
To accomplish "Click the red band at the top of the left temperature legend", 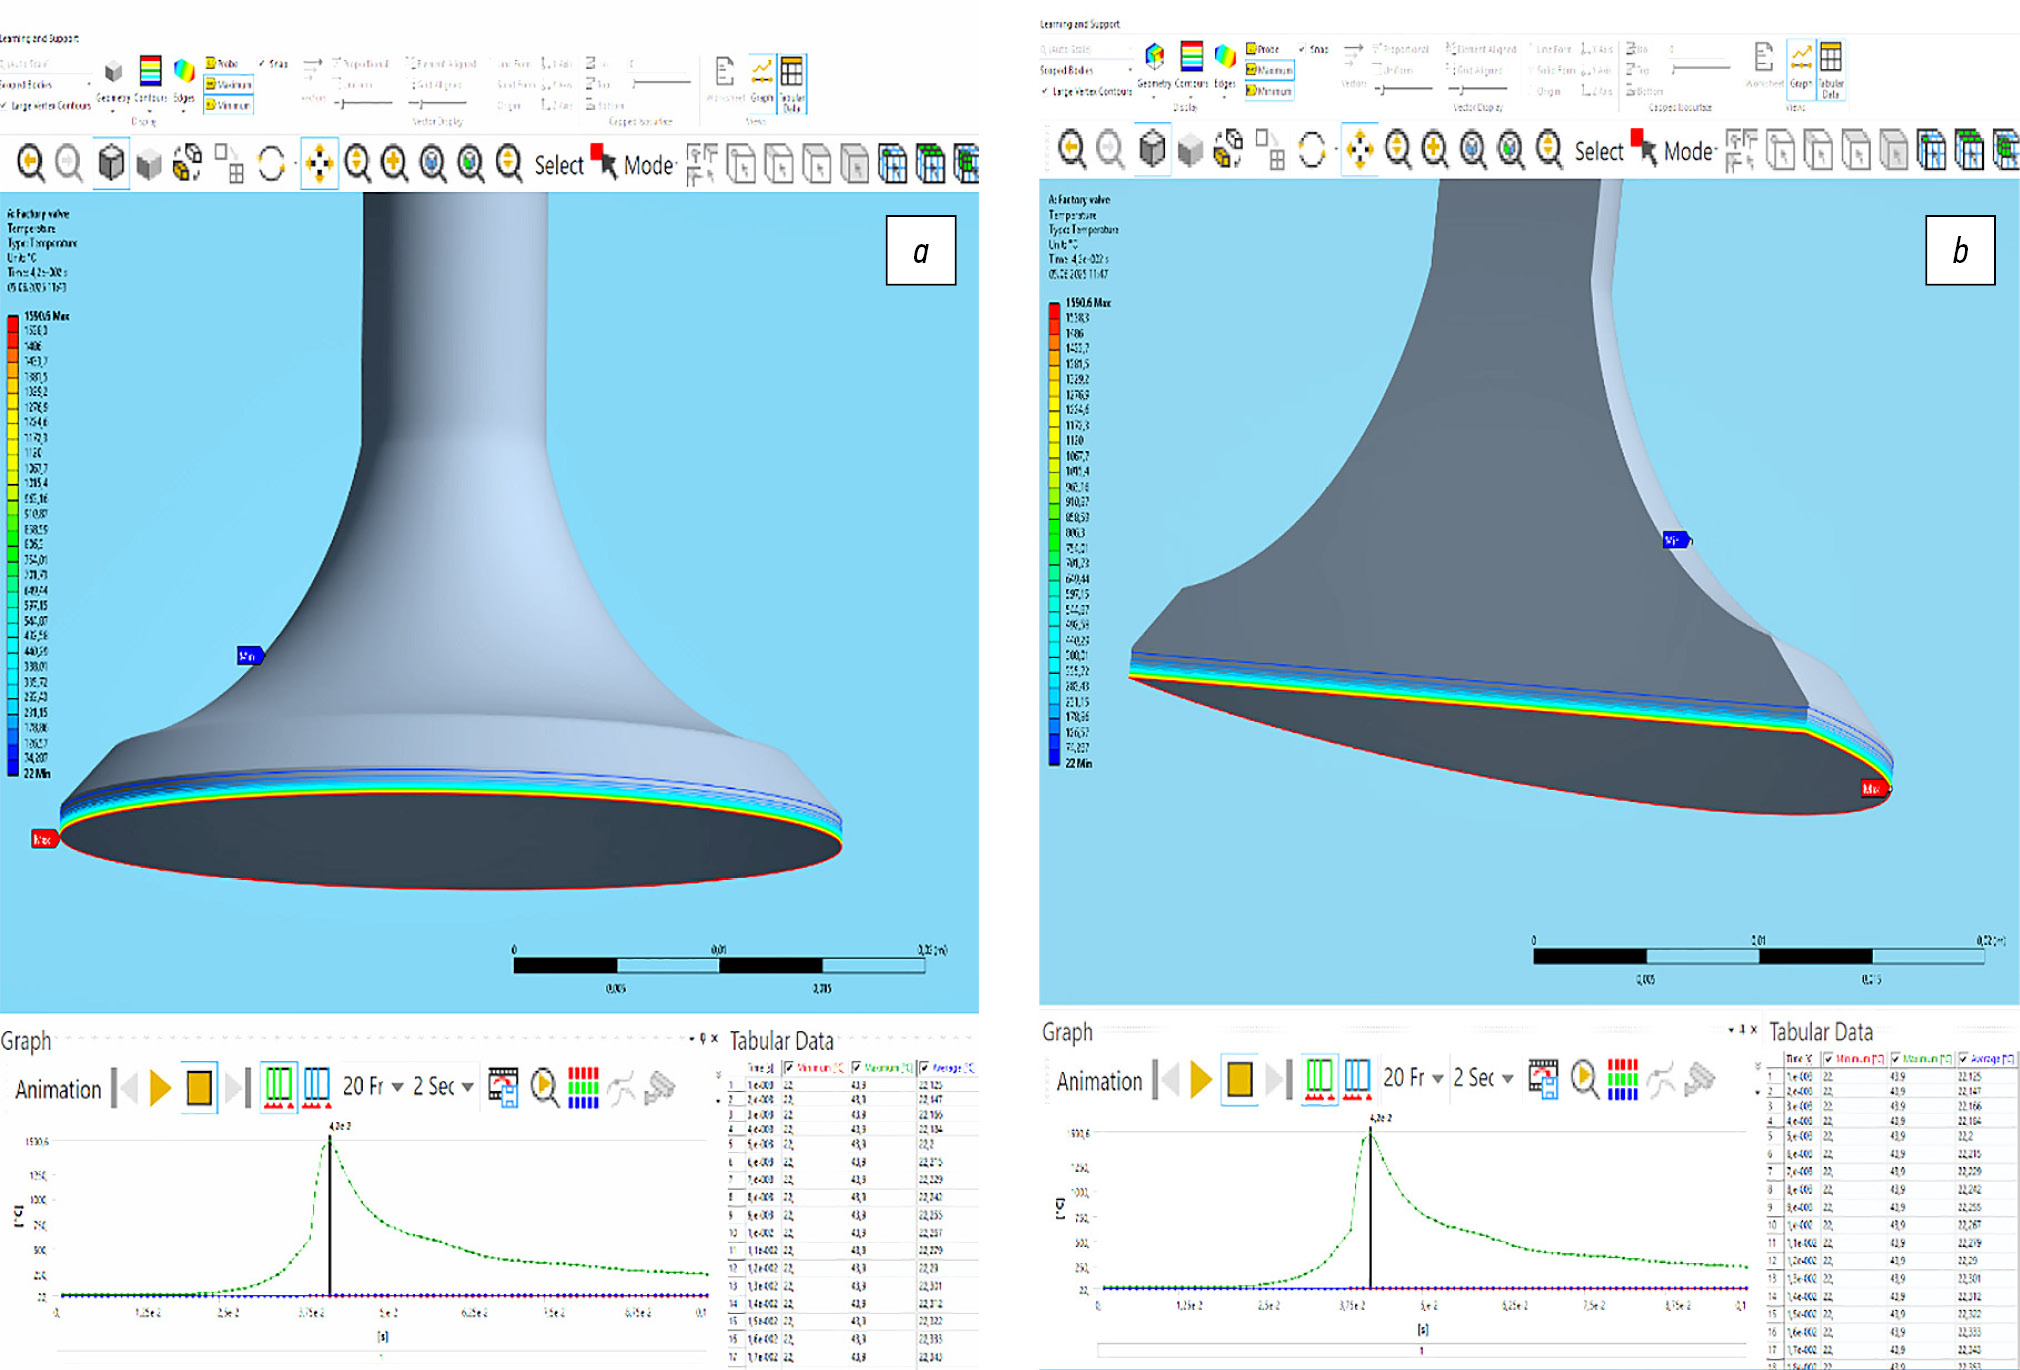I will (x=13, y=325).
